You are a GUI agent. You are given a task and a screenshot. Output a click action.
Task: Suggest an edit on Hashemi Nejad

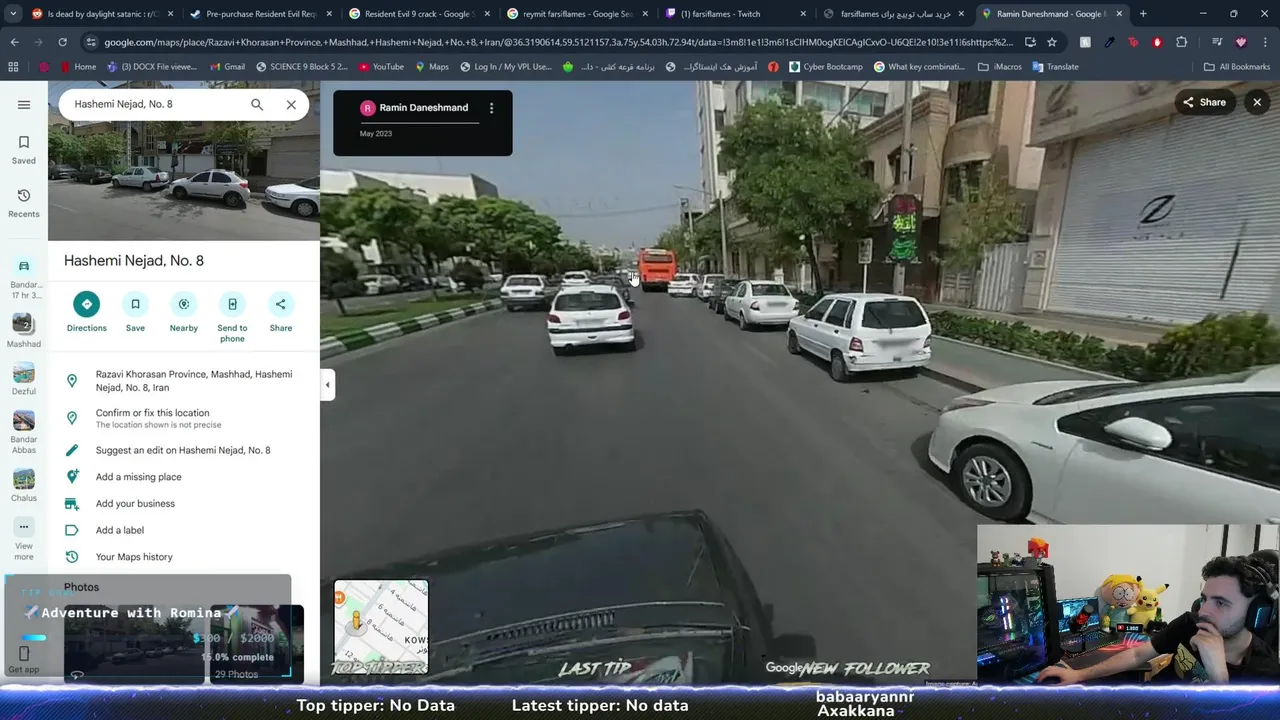click(x=184, y=450)
